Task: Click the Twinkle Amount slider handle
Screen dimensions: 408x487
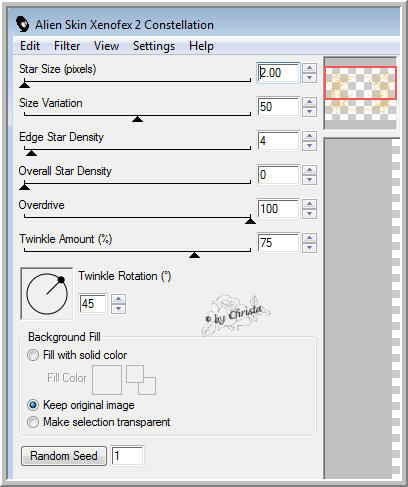Action: pyautogui.click(x=194, y=255)
